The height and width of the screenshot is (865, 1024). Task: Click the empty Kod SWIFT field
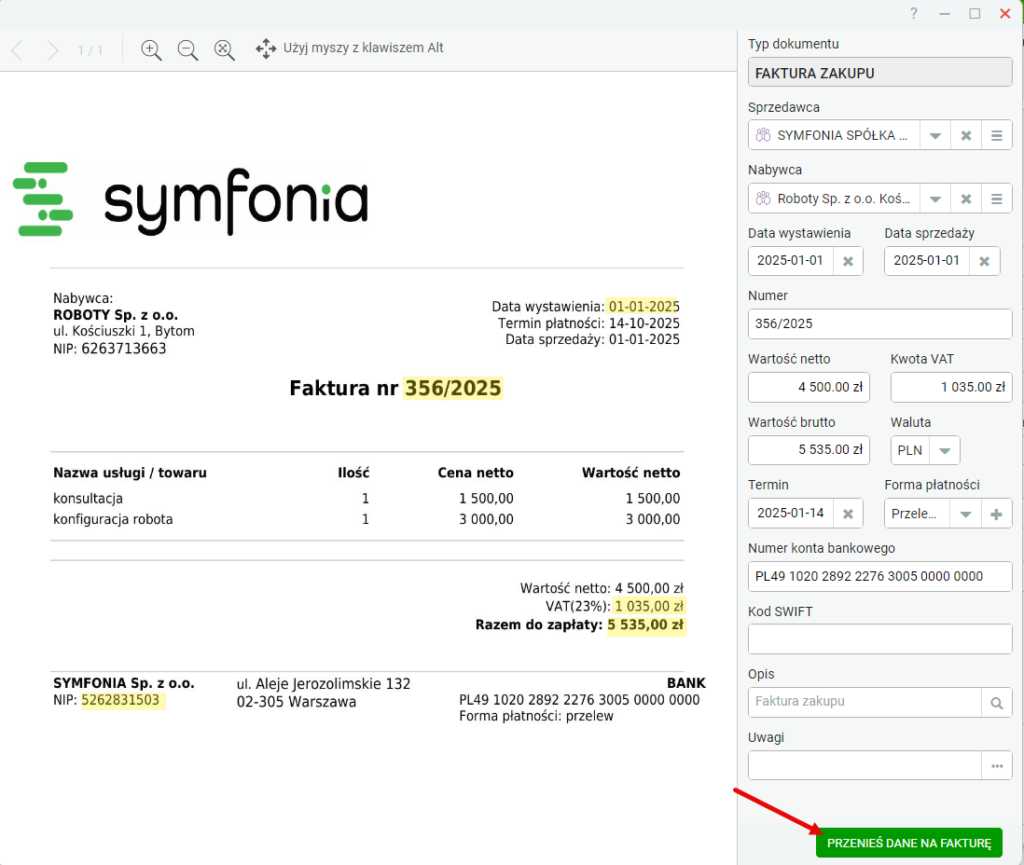point(880,639)
